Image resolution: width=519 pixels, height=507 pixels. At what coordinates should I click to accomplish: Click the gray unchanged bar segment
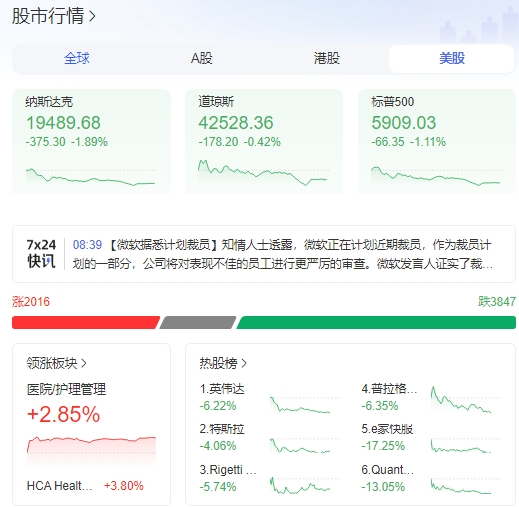pos(198,323)
